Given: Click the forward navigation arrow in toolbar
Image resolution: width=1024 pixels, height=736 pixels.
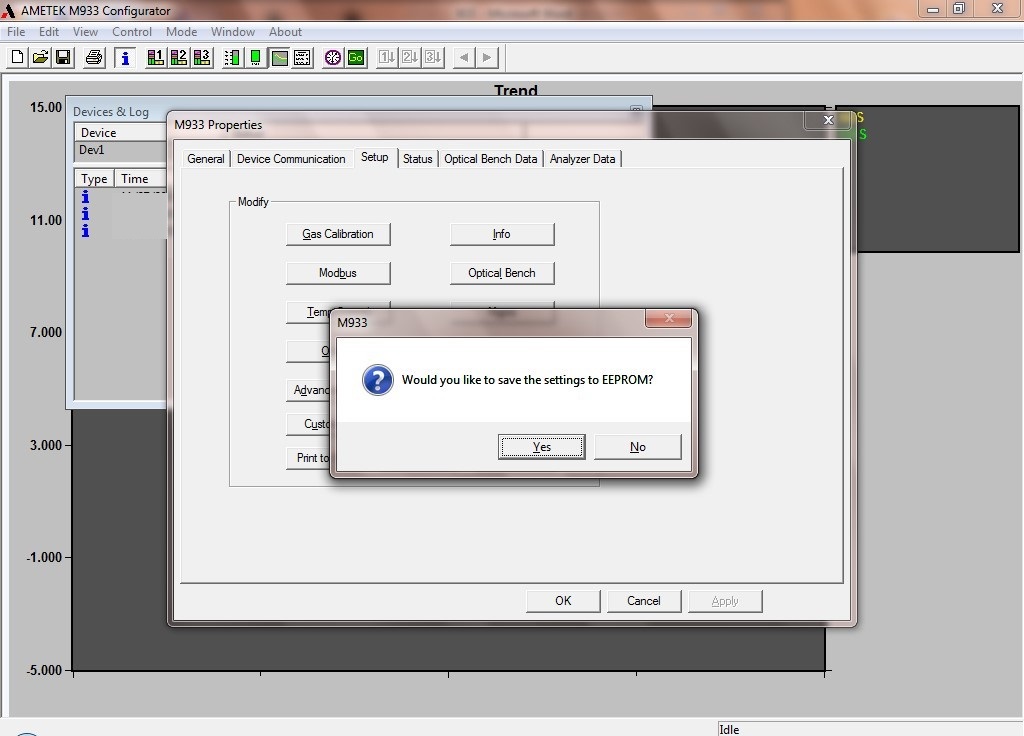Looking at the screenshot, I should point(489,57).
